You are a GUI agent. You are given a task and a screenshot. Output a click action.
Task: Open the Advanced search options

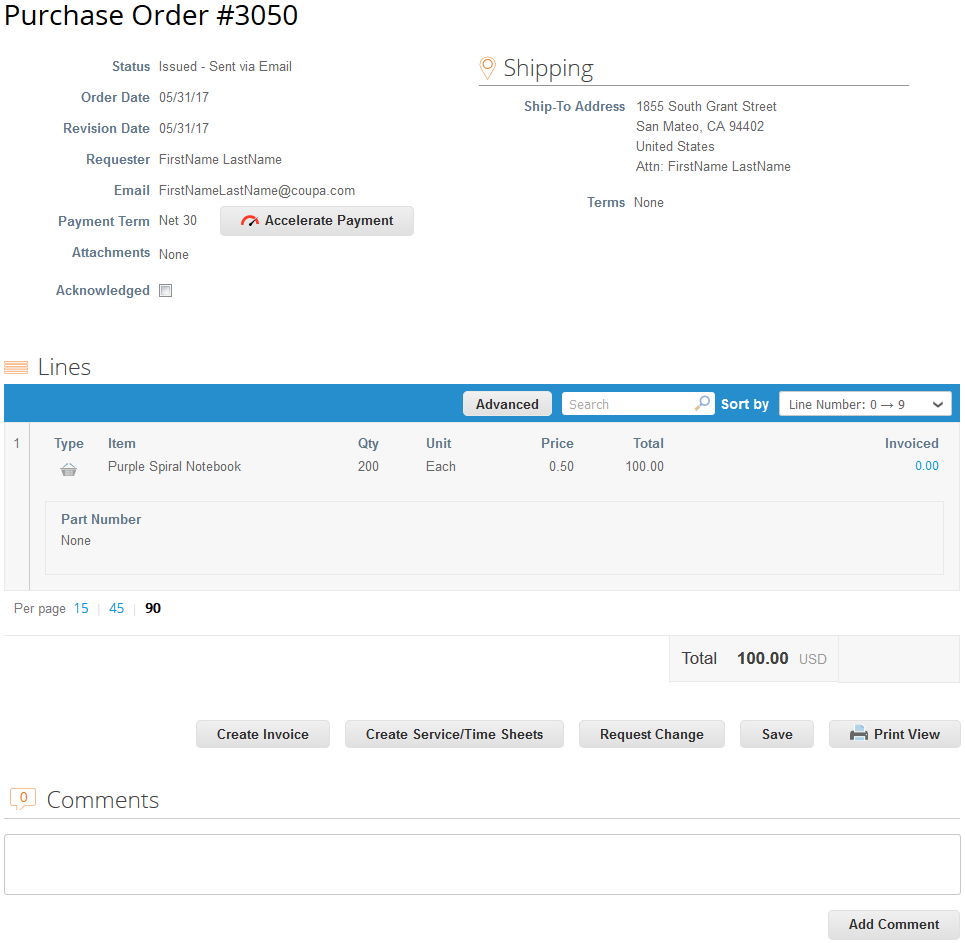click(507, 404)
